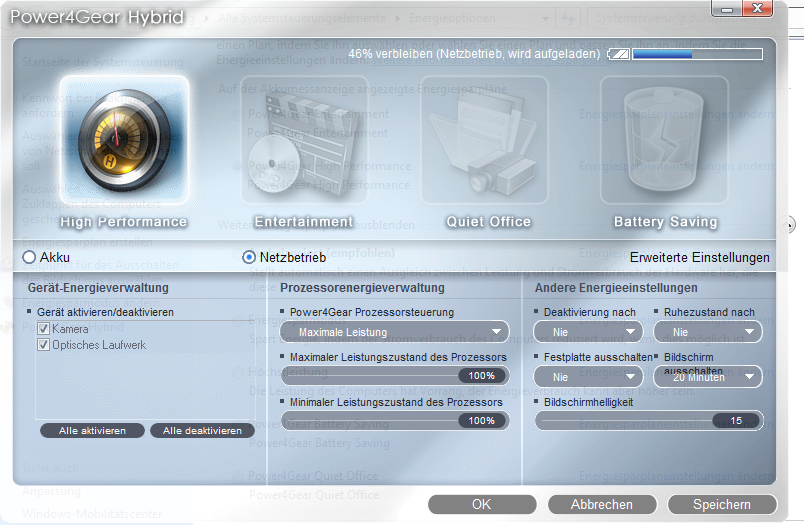Click Alle deaktivieren button
Image resolution: width=804 pixels, height=525 pixels.
tap(203, 431)
